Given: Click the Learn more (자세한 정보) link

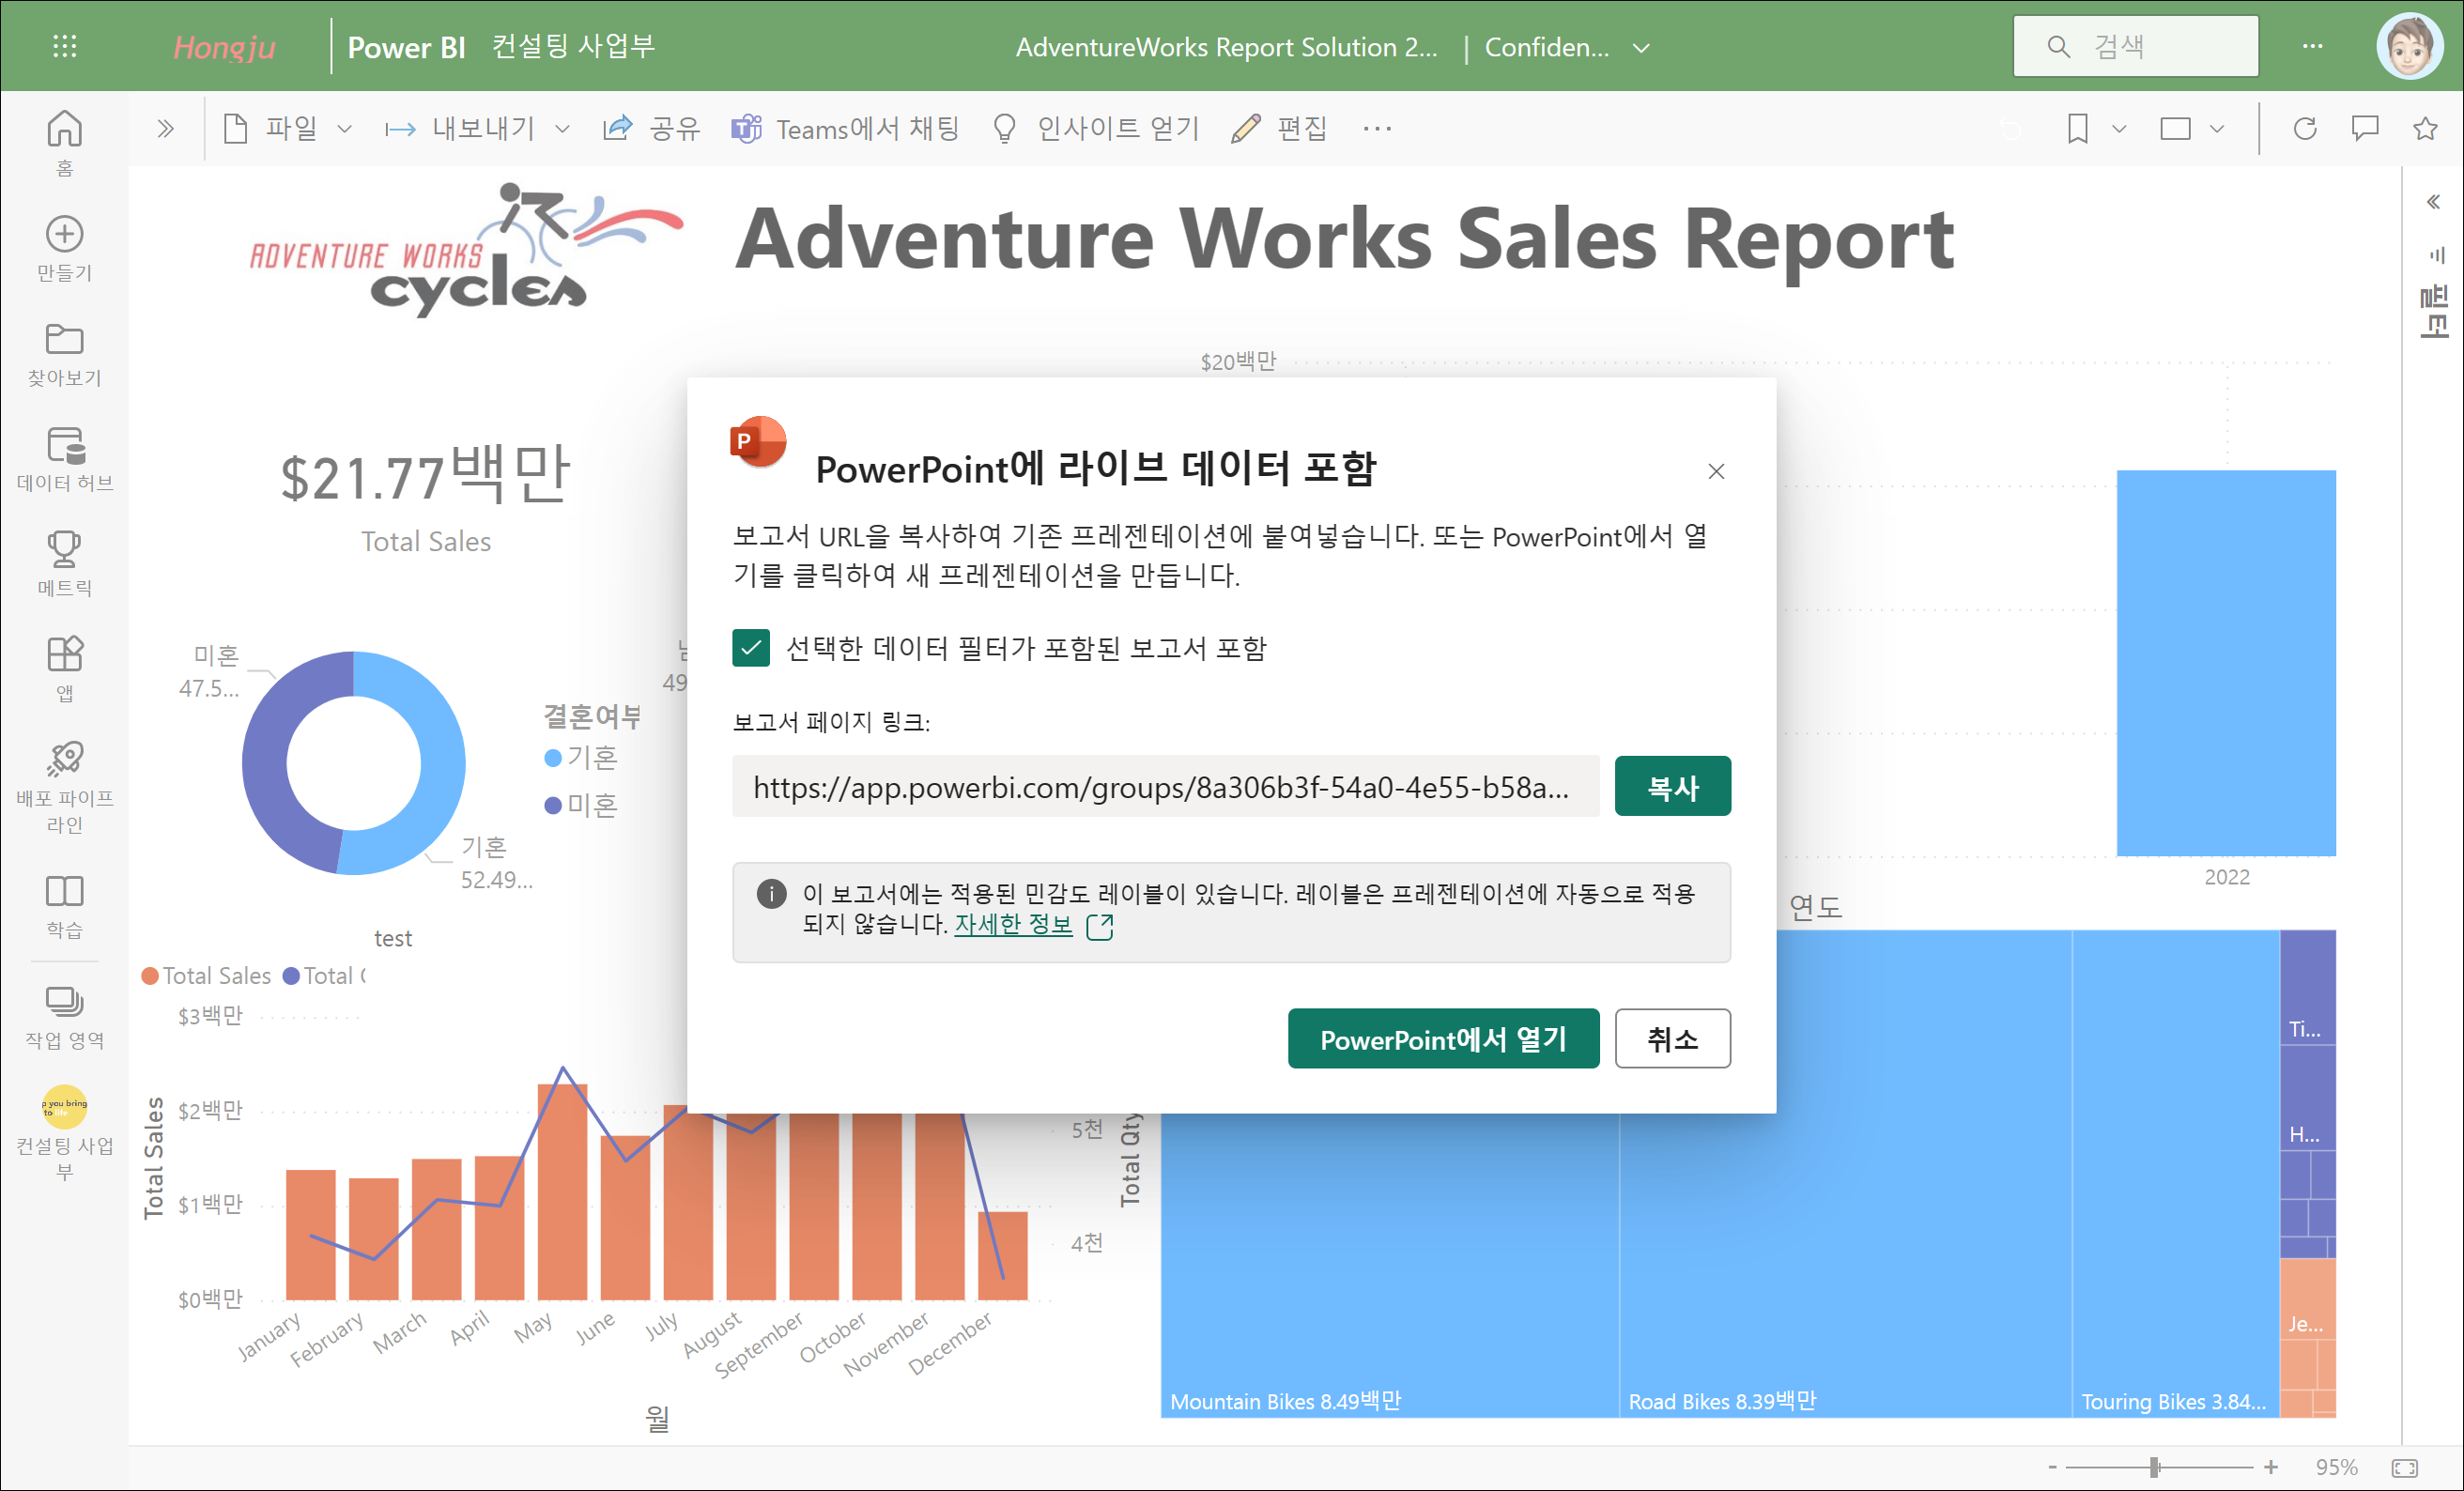Looking at the screenshot, I should point(1013,924).
